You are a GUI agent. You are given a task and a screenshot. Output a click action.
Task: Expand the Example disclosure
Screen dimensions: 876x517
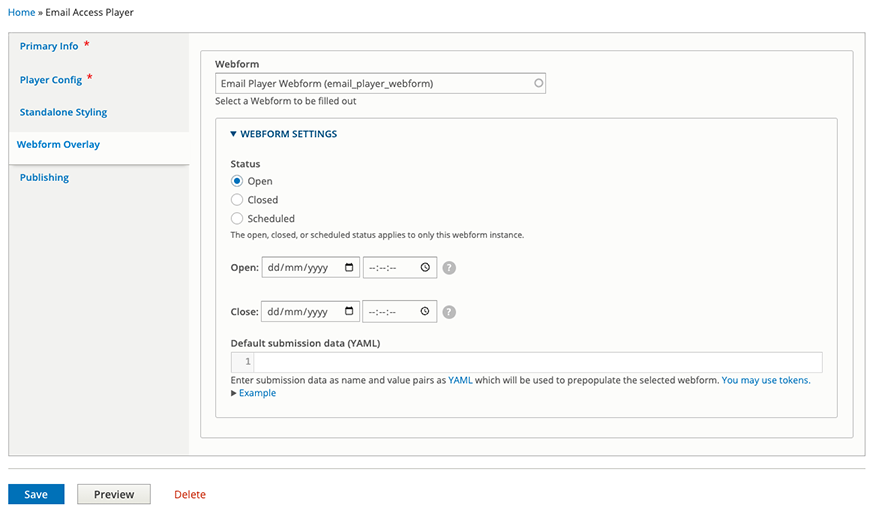point(254,393)
